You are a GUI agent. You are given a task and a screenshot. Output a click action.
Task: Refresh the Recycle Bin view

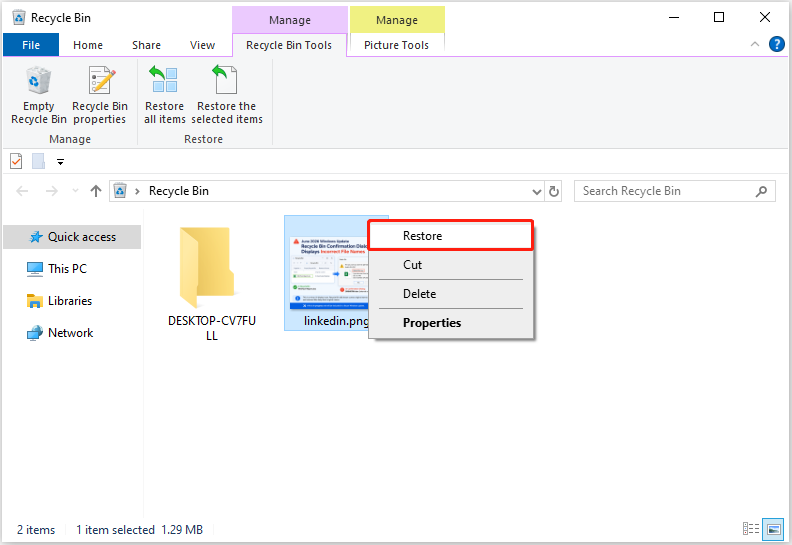[x=554, y=191]
